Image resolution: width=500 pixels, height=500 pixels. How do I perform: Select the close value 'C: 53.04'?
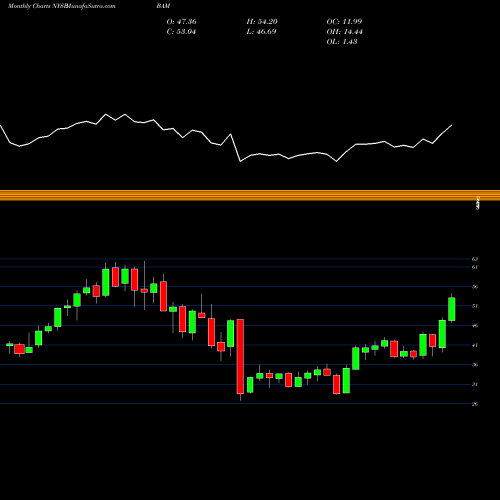(181, 32)
